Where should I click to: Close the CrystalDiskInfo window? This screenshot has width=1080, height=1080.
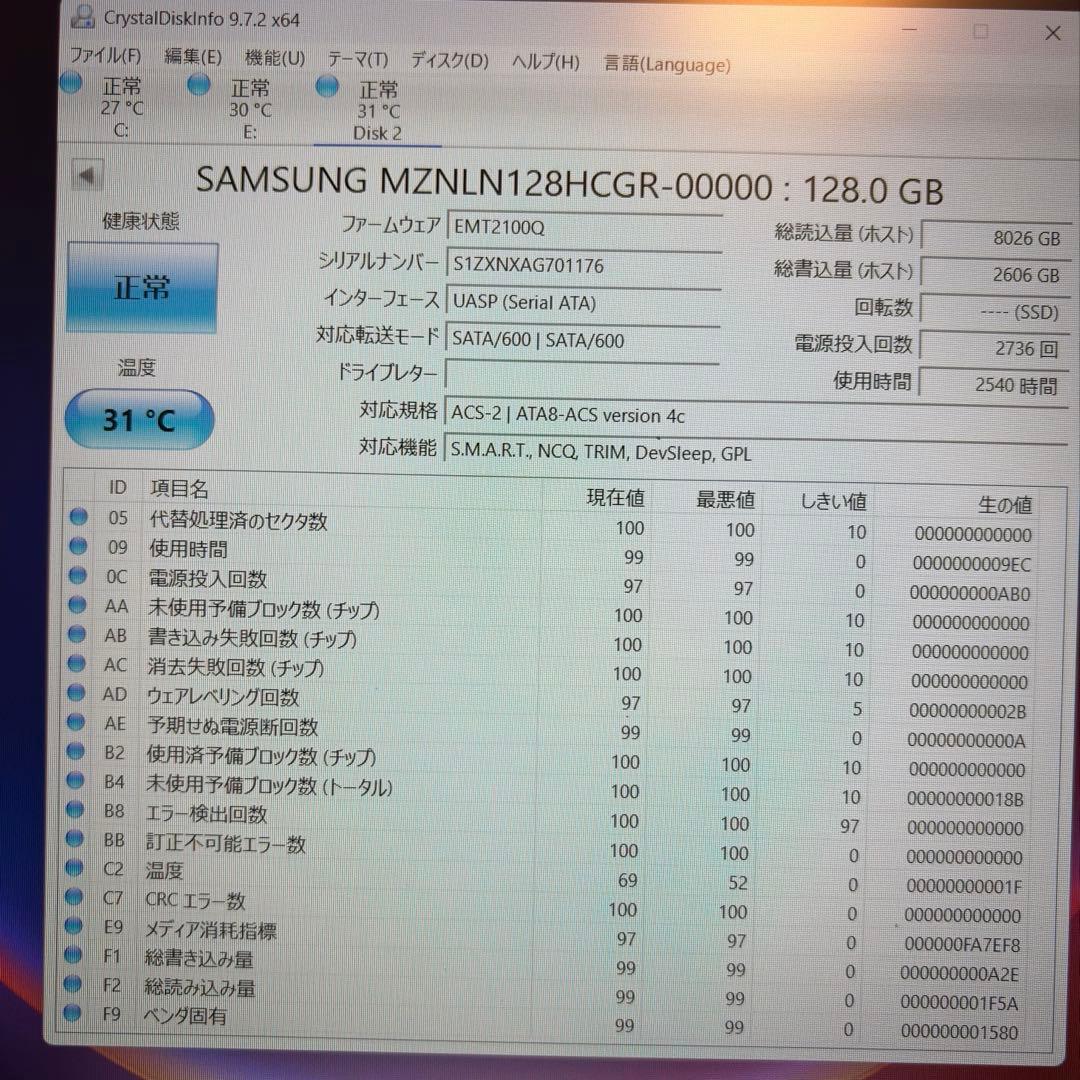click(x=1052, y=32)
